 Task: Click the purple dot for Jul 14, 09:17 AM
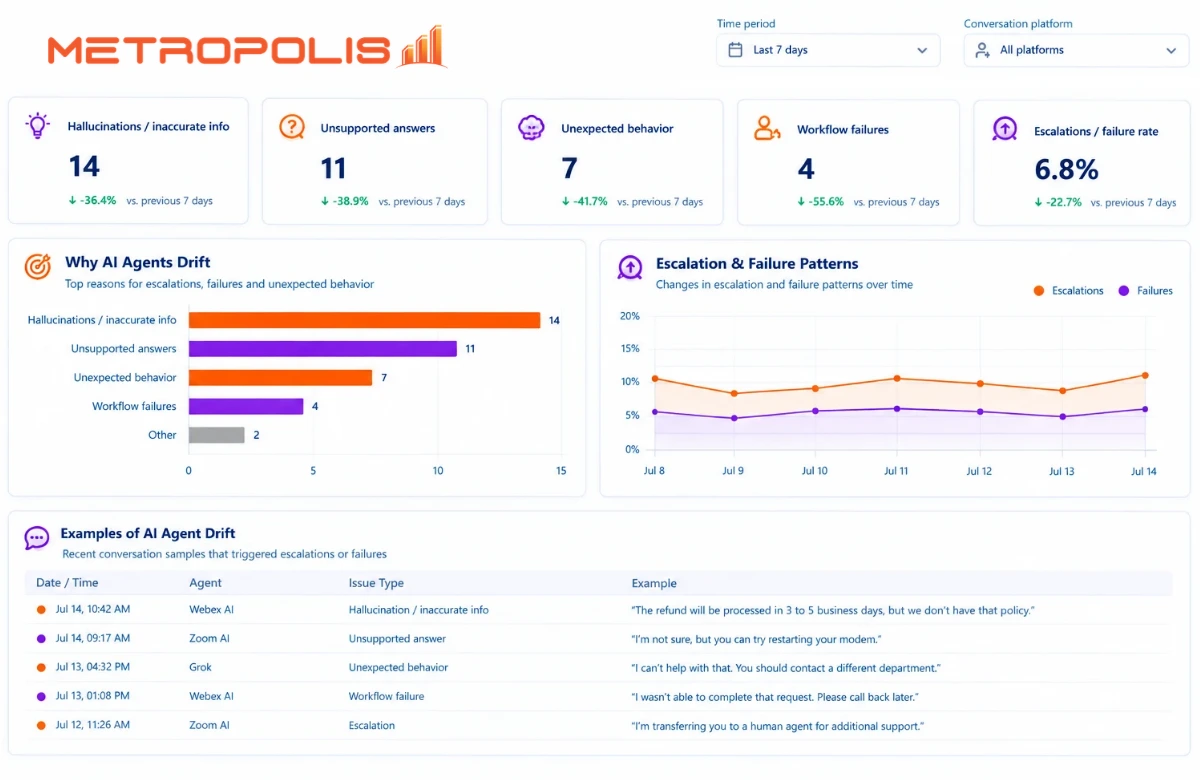41,638
